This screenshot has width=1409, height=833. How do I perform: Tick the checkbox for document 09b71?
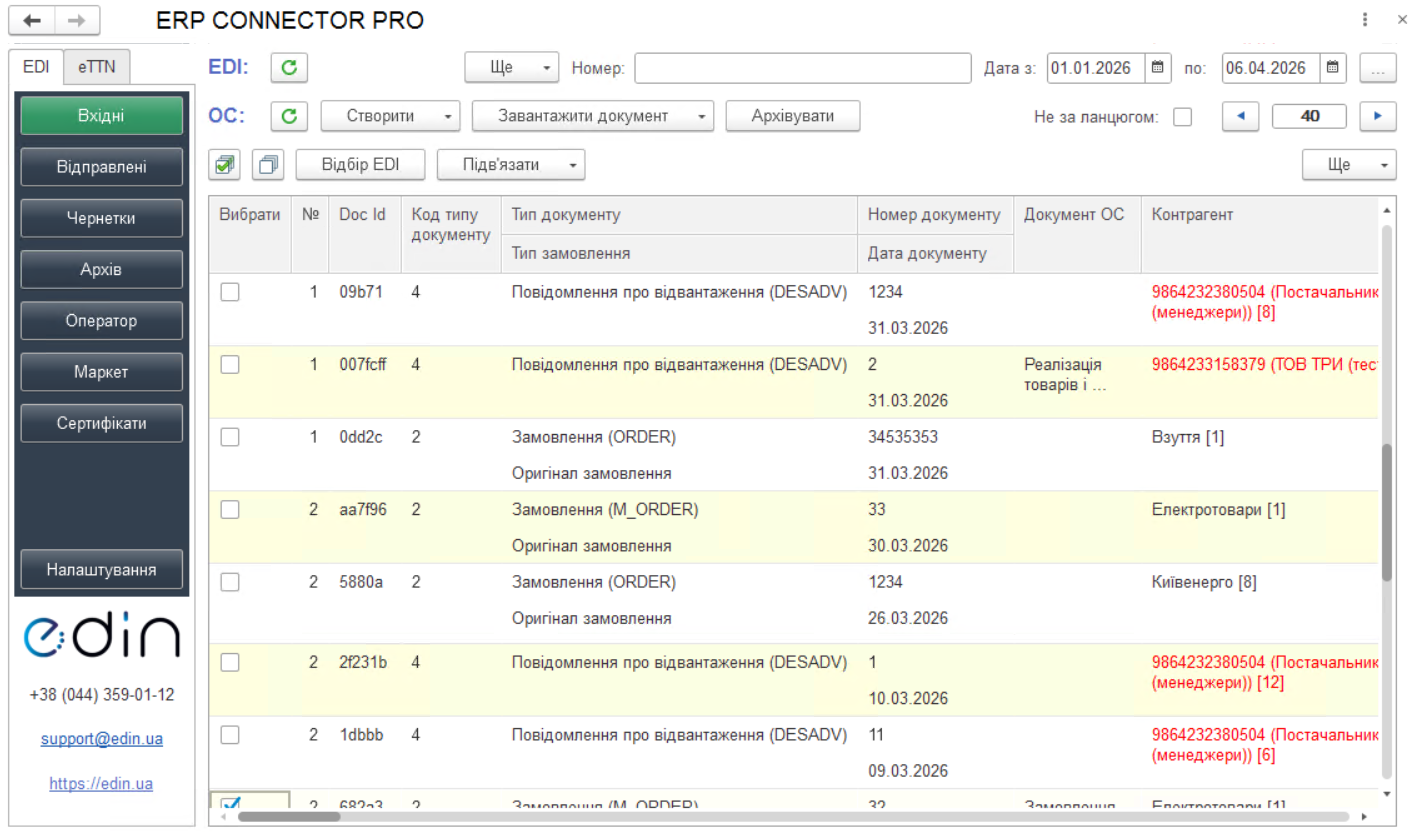coord(230,292)
